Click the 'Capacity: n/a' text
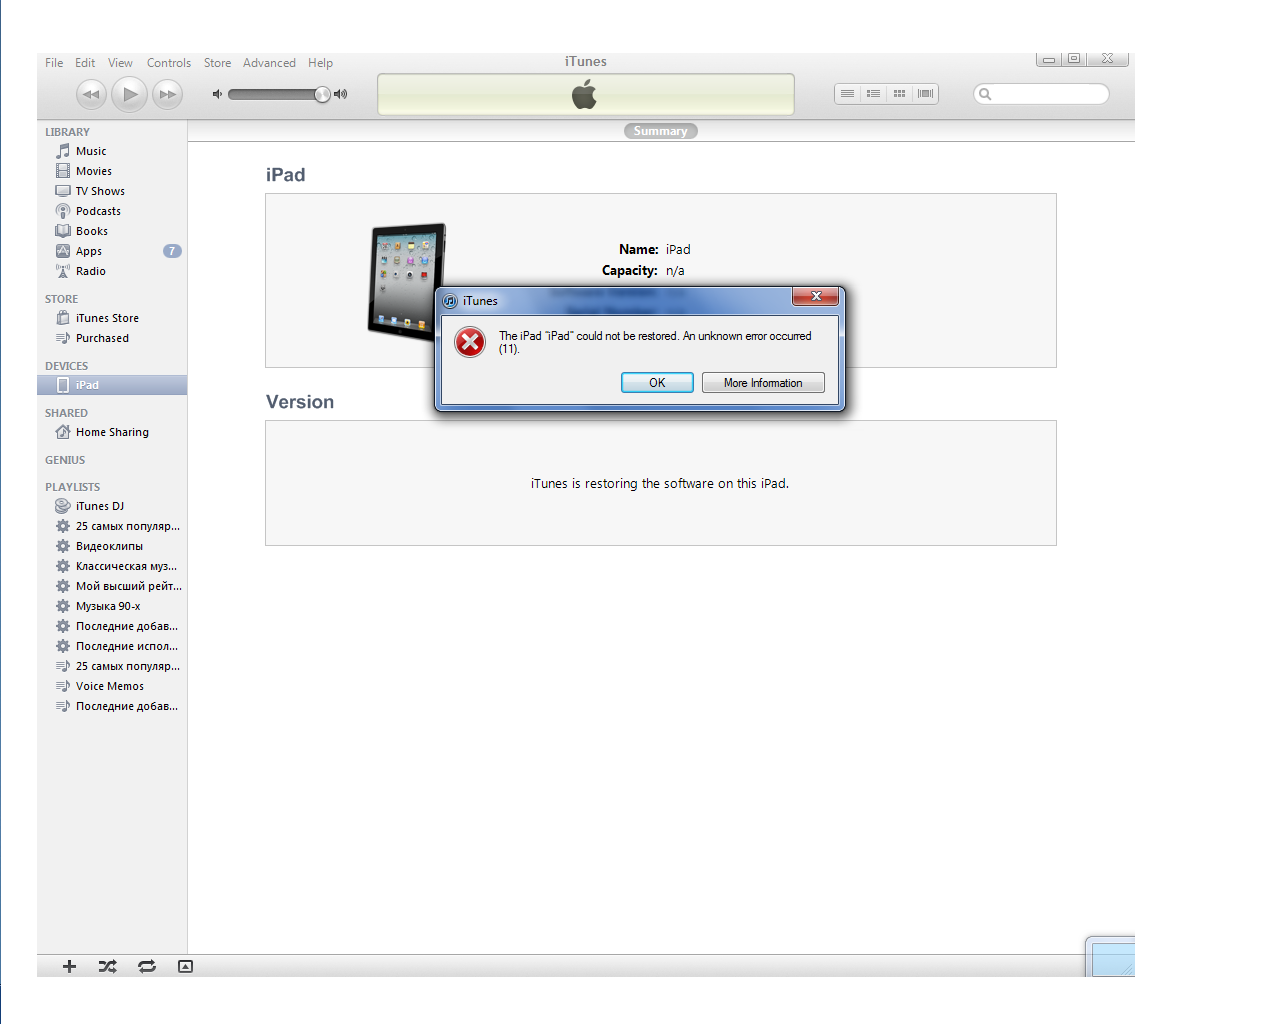This screenshot has width=1280, height=1024. coord(643,271)
